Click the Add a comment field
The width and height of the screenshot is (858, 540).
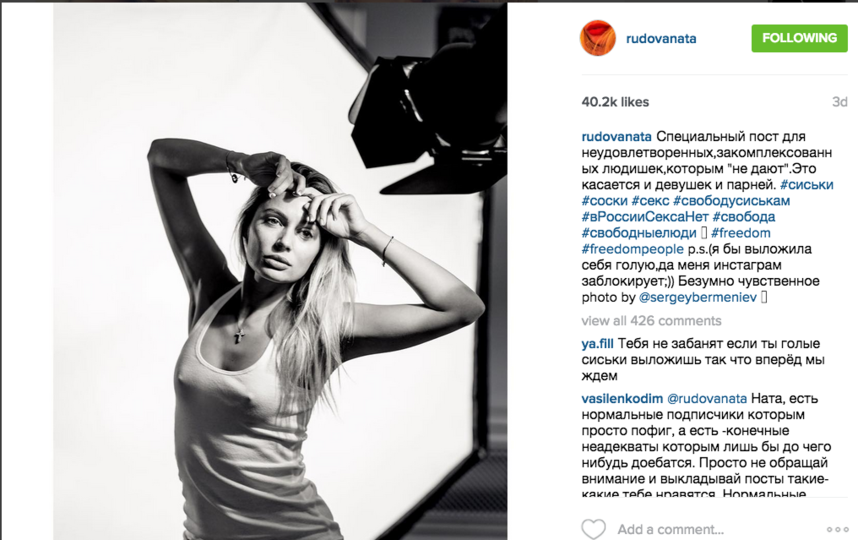670,529
